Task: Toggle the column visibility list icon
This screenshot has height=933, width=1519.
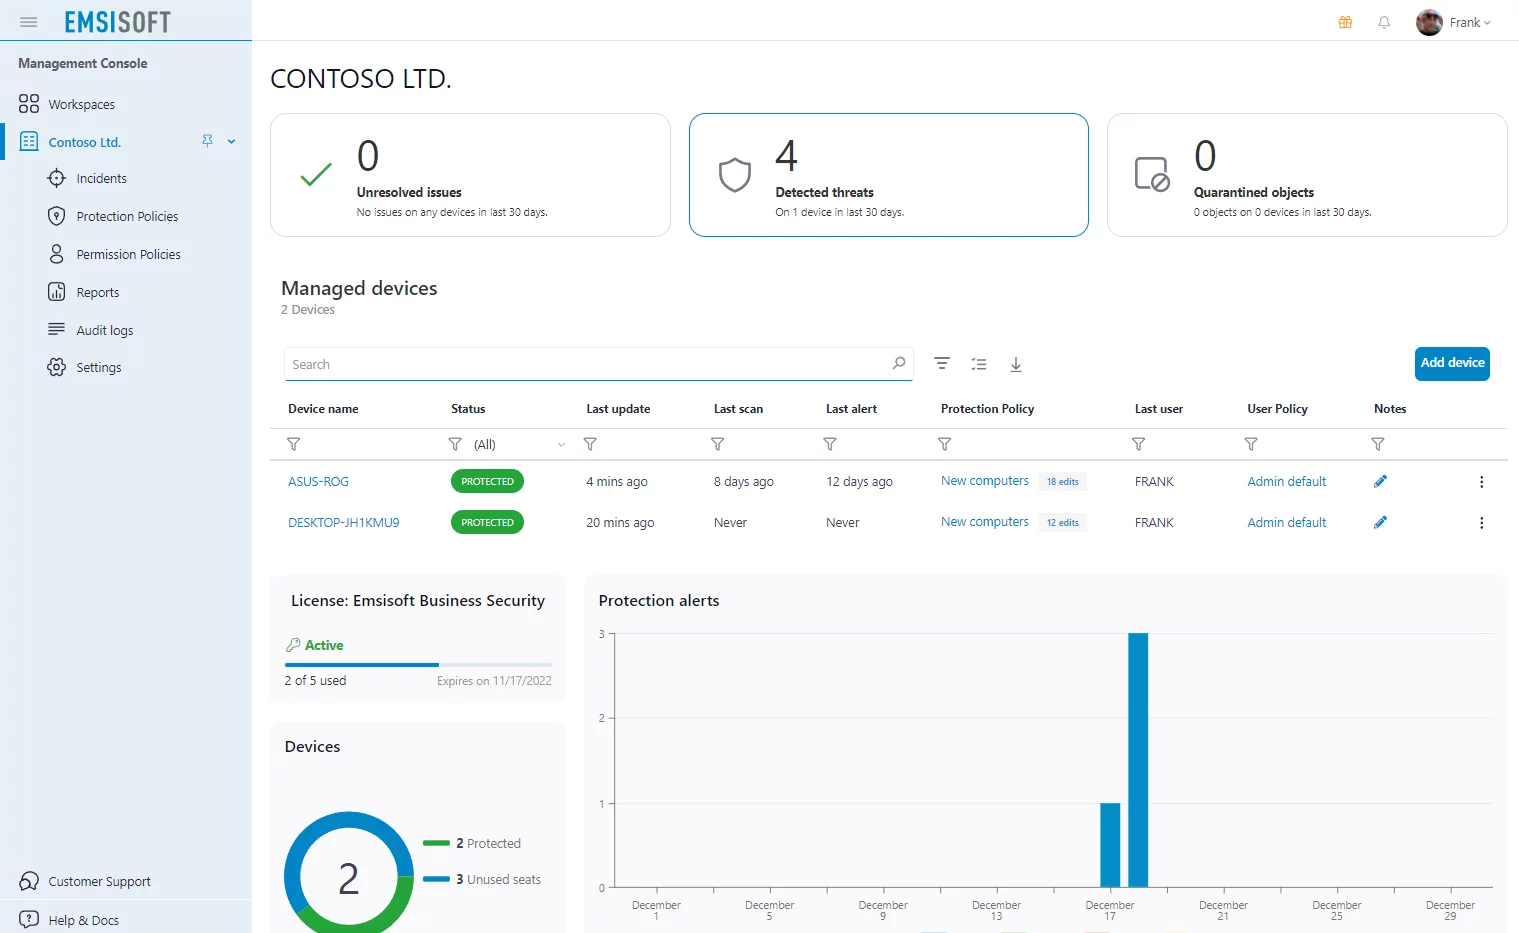Action: pyautogui.click(x=978, y=364)
